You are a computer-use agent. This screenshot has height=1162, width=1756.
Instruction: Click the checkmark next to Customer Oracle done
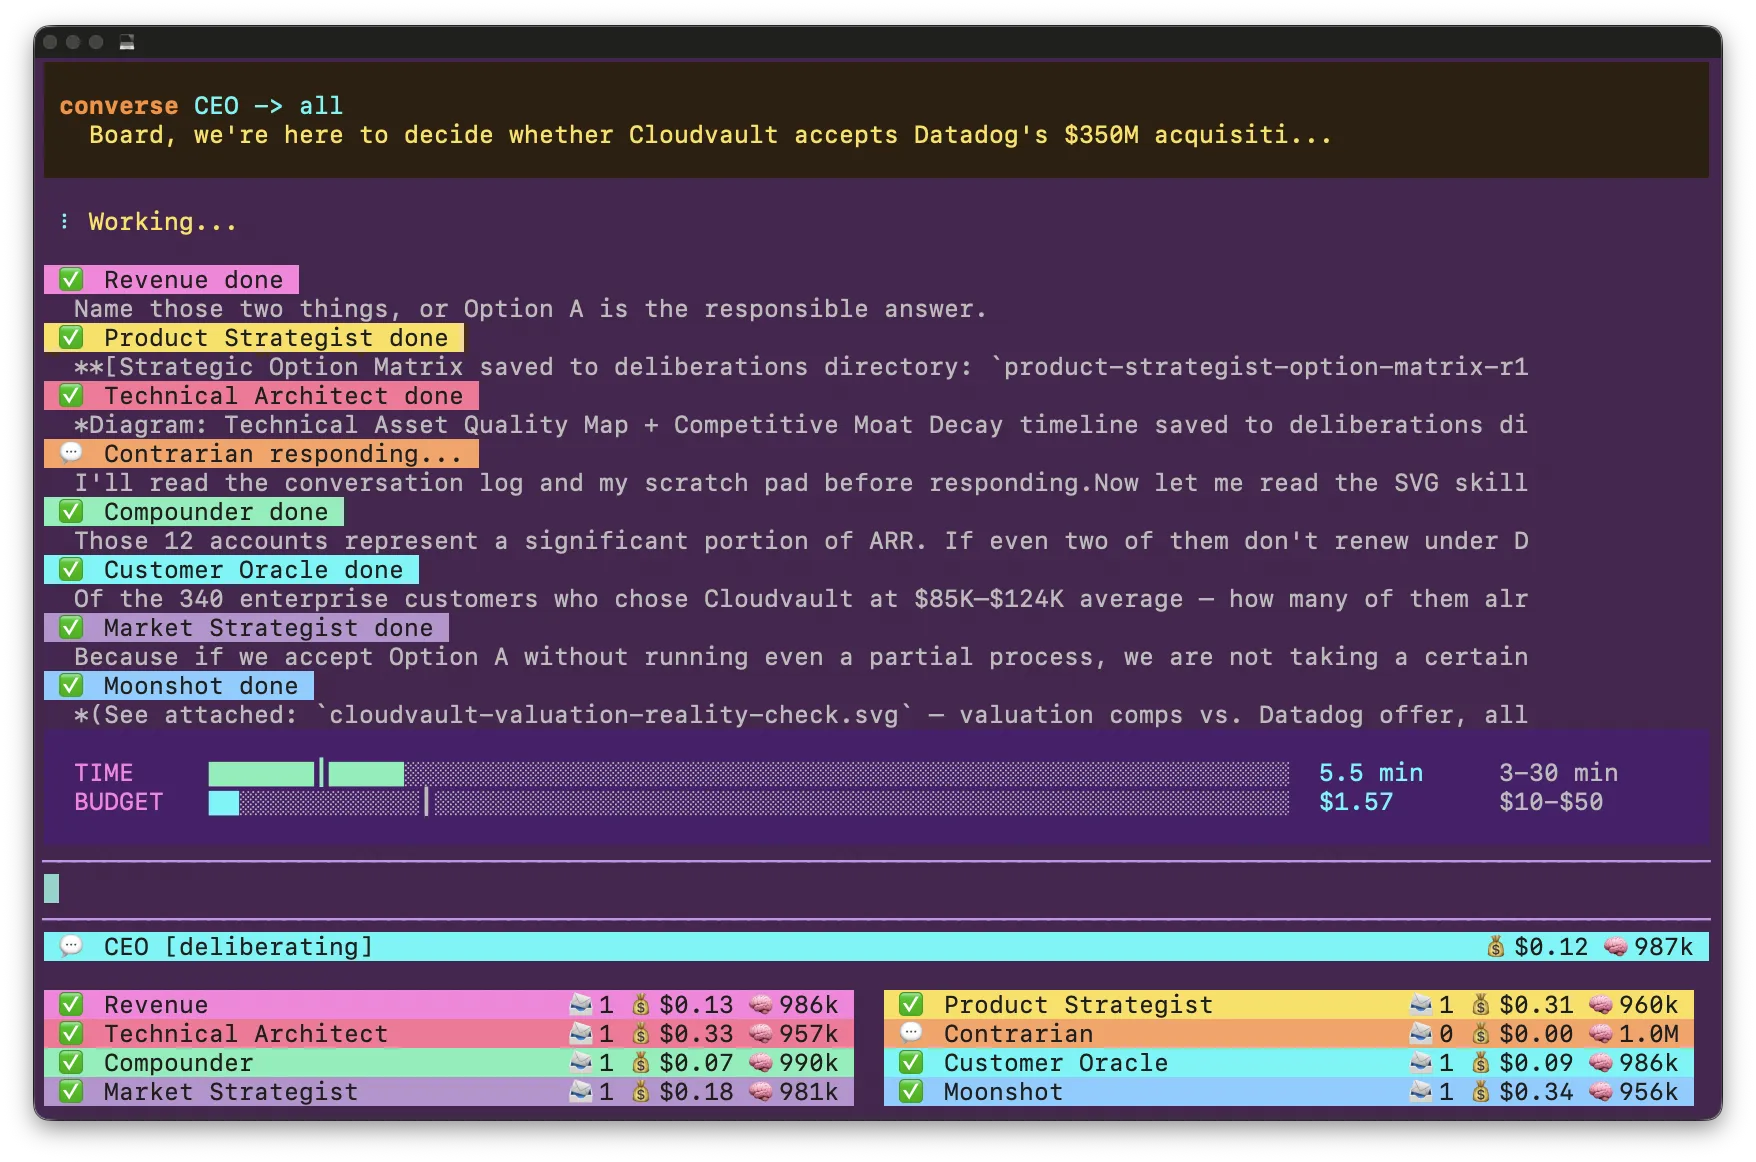[x=71, y=569]
